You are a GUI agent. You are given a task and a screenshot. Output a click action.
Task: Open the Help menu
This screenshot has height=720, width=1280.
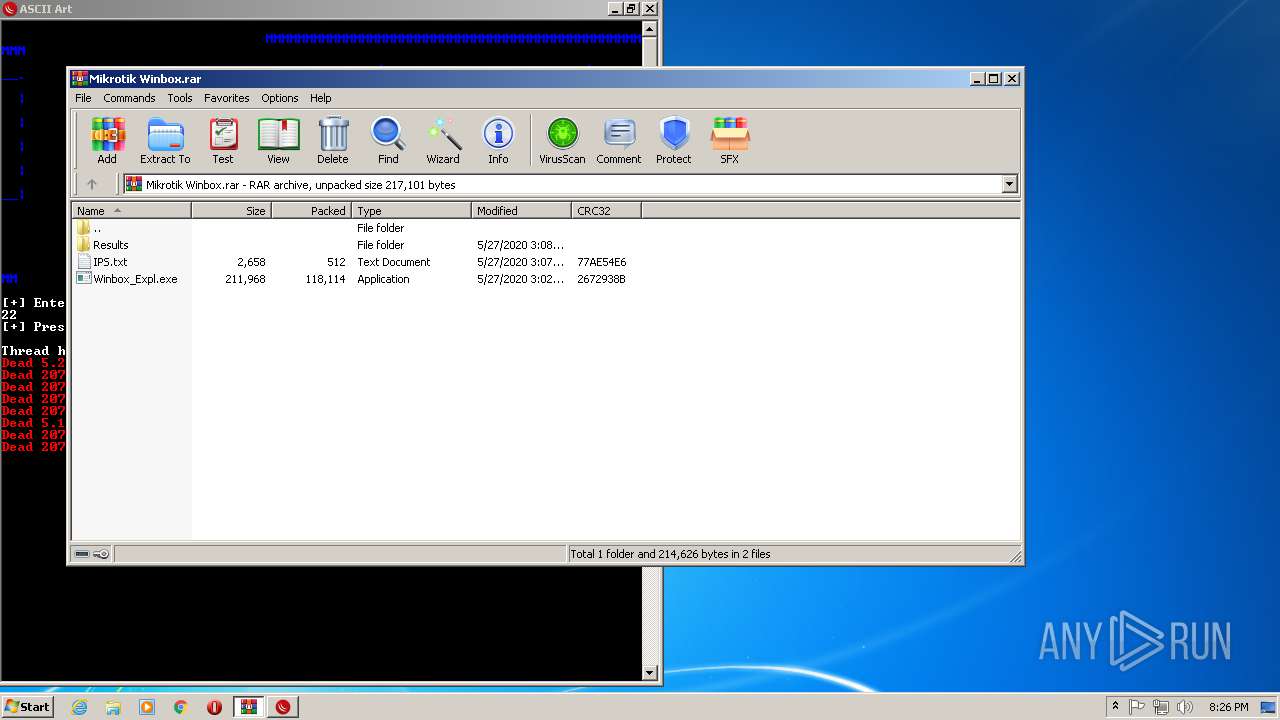tap(320, 98)
